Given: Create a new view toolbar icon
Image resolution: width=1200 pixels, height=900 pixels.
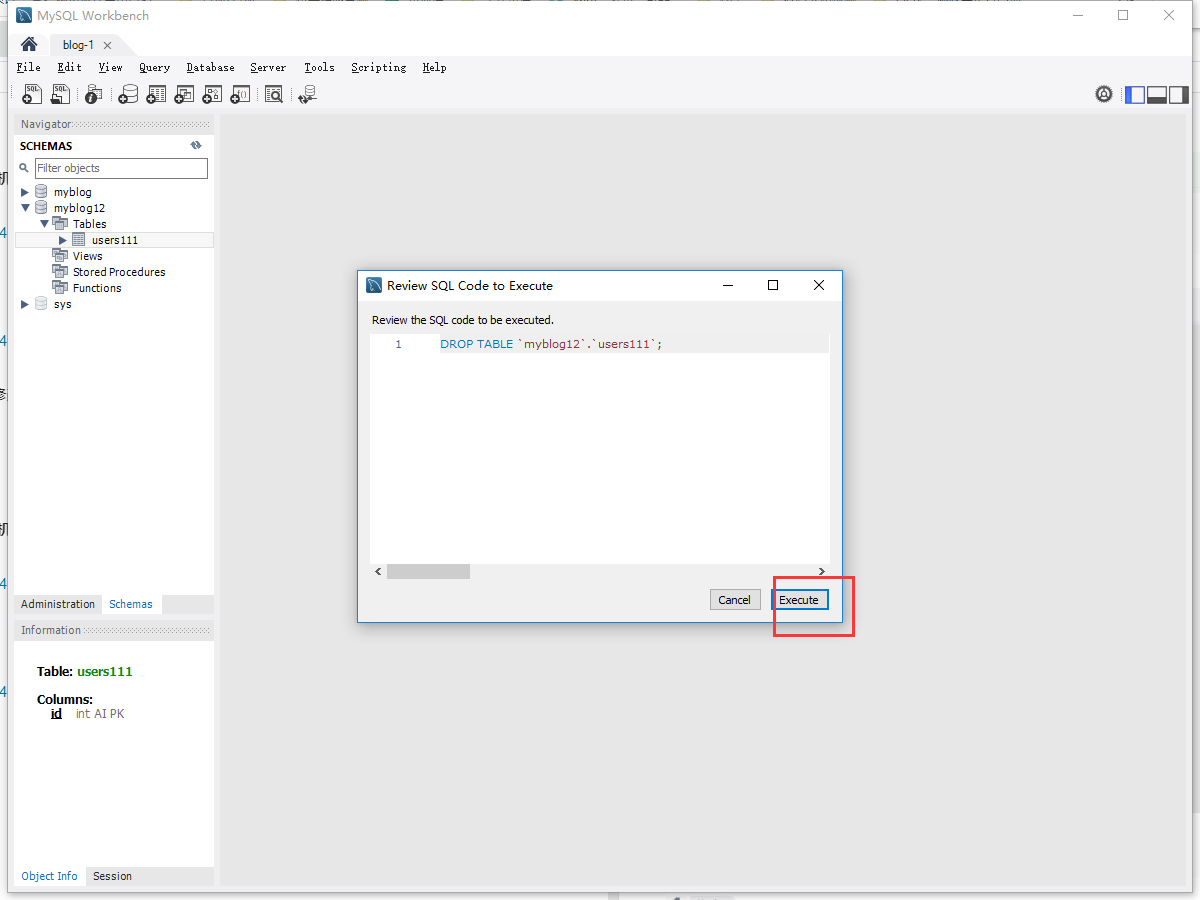Looking at the screenshot, I should pyautogui.click(x=184, y=94).
